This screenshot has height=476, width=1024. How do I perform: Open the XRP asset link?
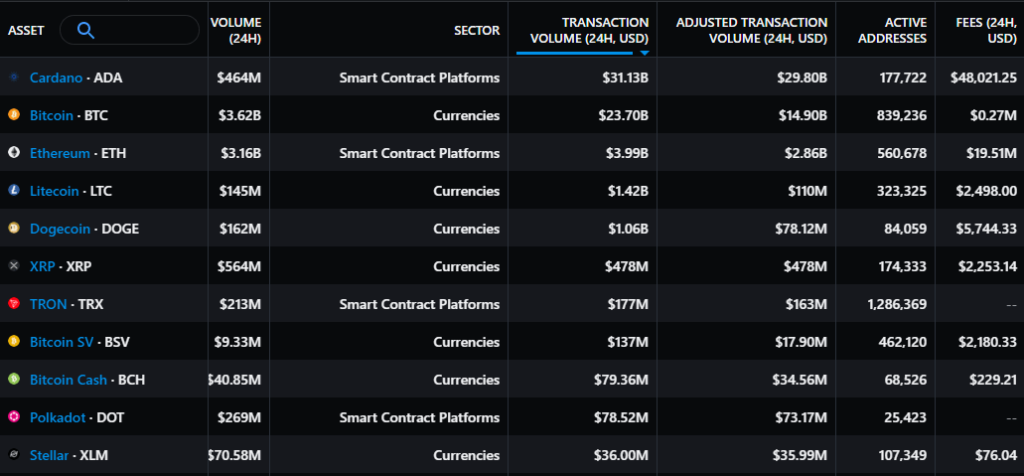42,266
